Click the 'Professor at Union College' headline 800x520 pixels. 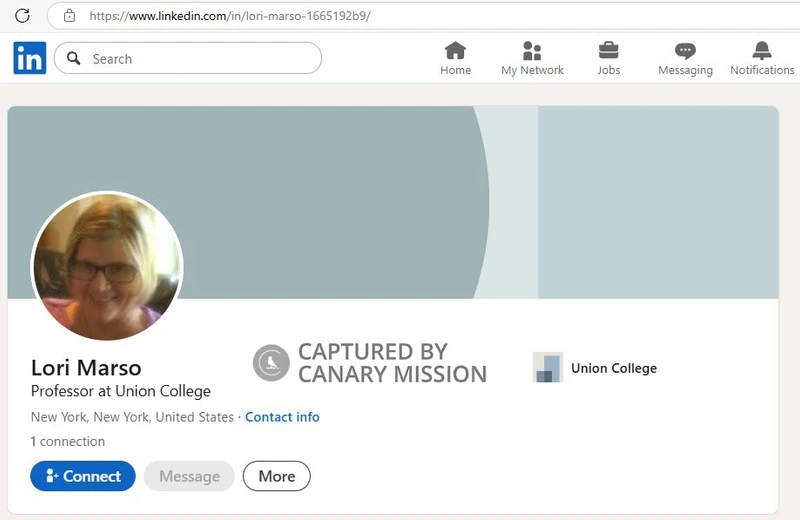coord(120,391)
